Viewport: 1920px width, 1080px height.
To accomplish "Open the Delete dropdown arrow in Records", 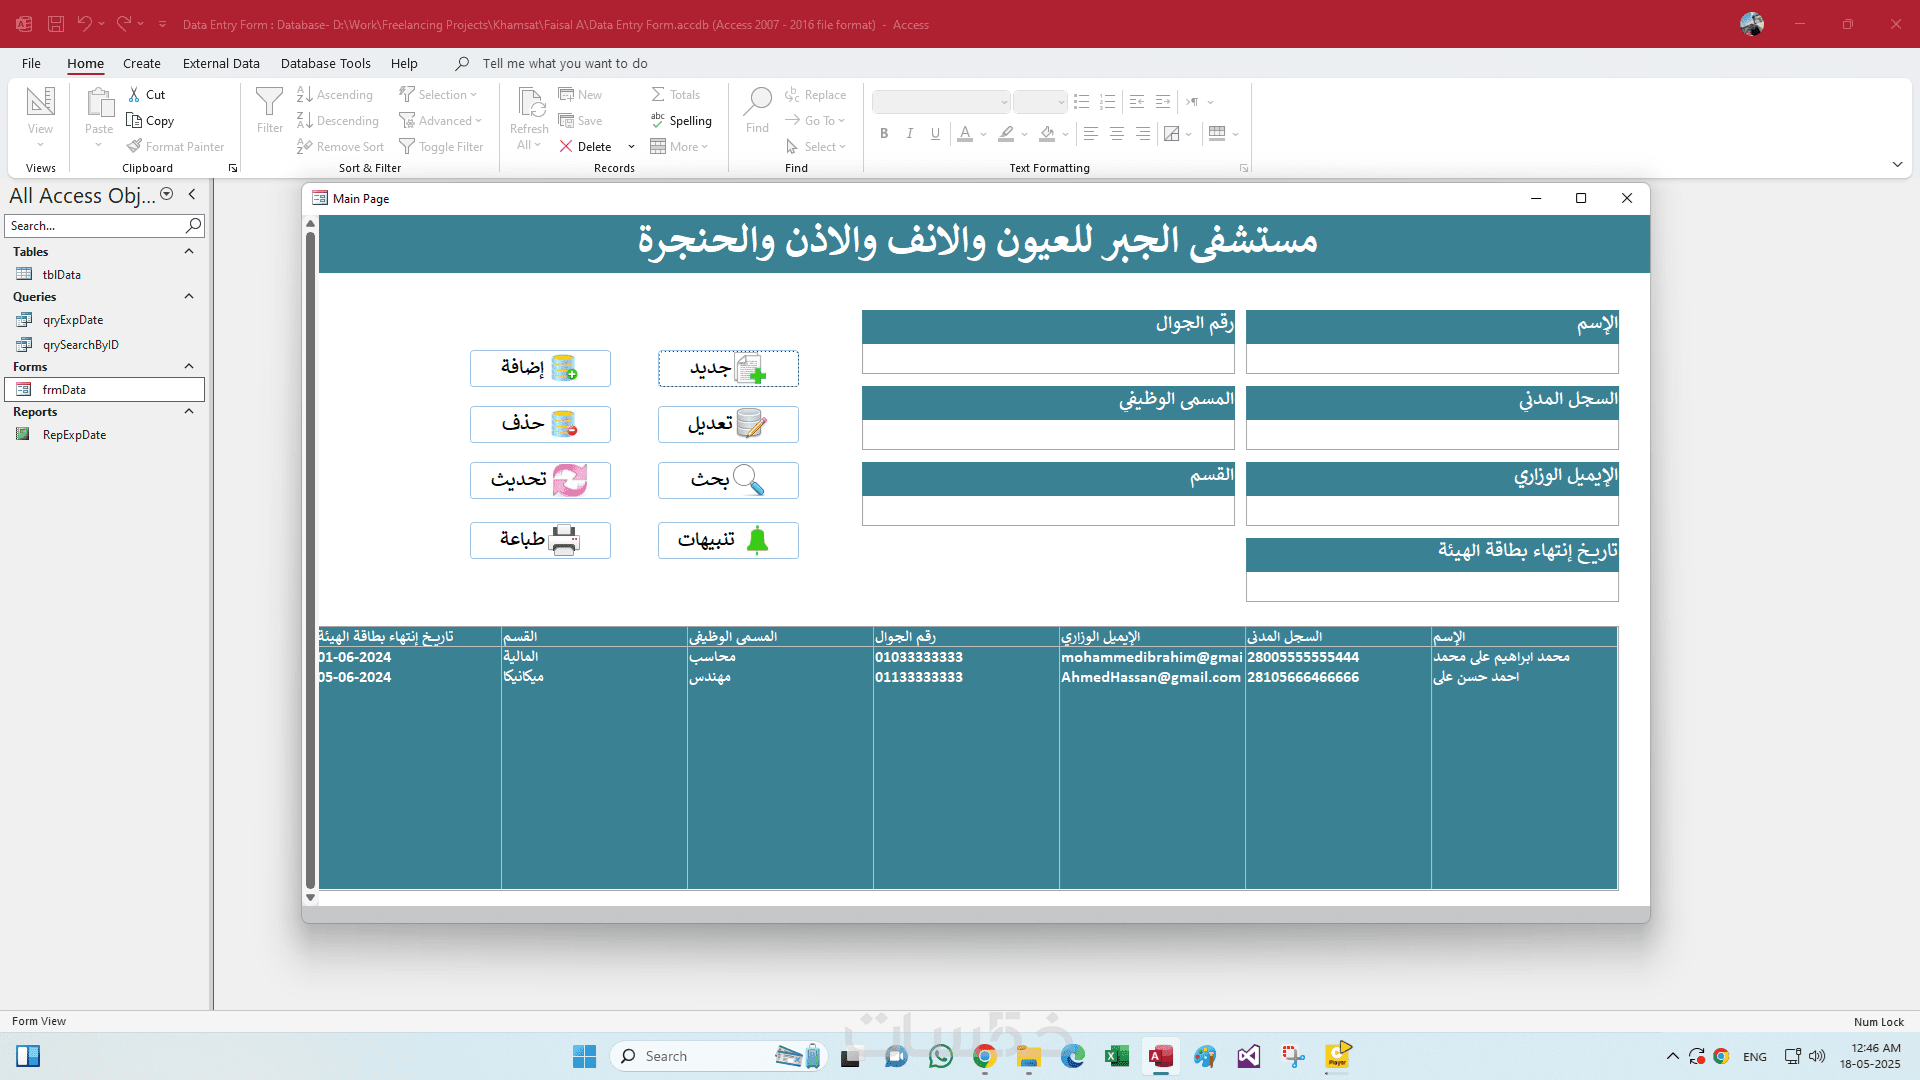I will [631, 147].
